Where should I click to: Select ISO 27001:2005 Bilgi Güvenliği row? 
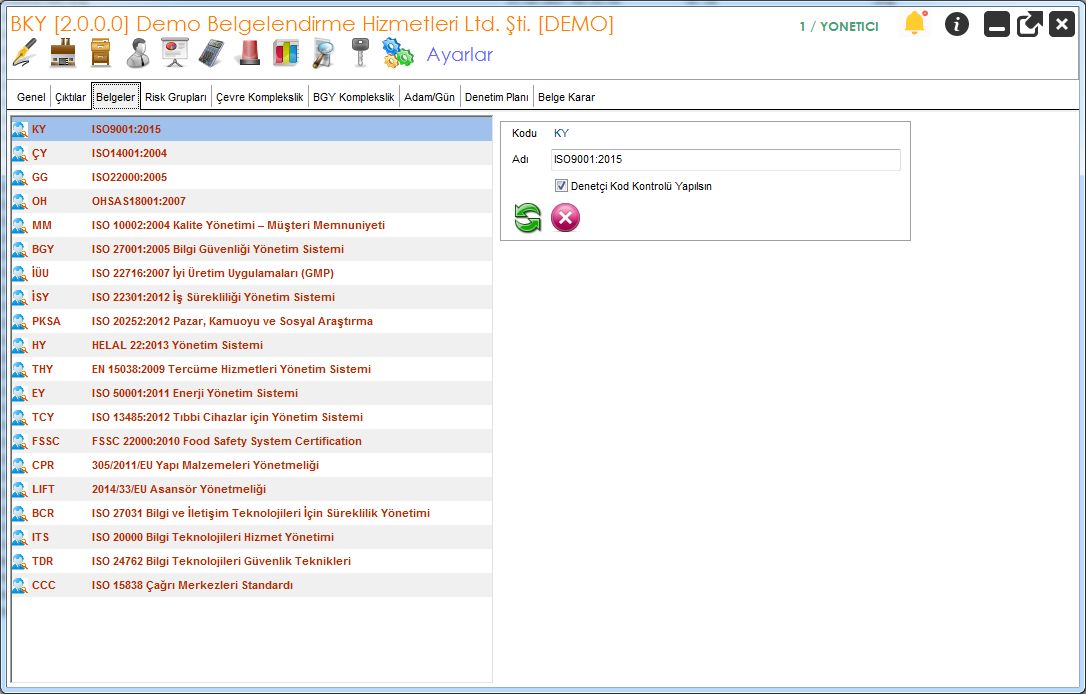pos(251,249)
